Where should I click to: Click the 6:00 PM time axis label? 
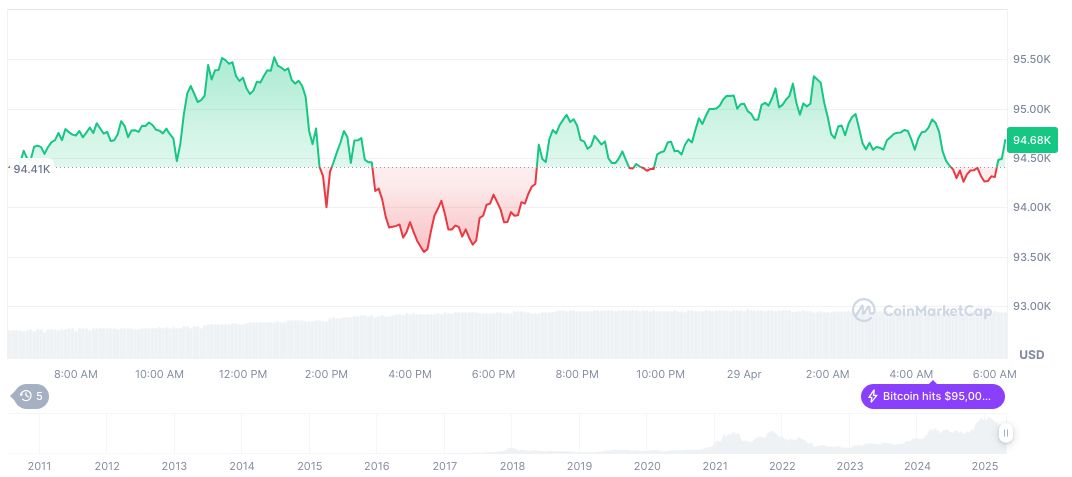pos(493,374)
